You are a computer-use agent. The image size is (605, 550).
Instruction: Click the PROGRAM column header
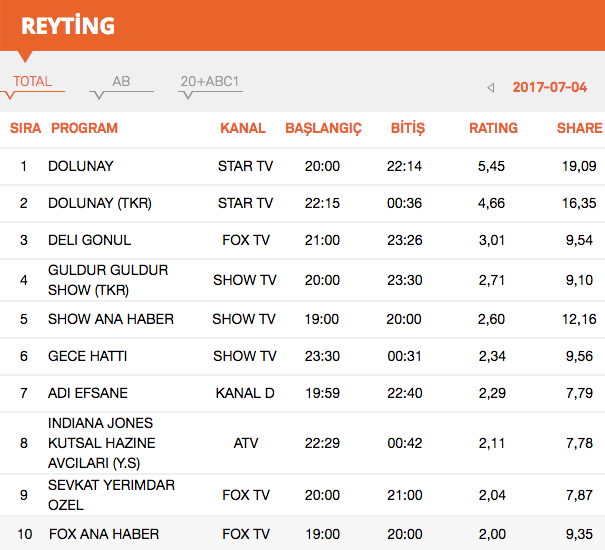[x=84, y=128]
